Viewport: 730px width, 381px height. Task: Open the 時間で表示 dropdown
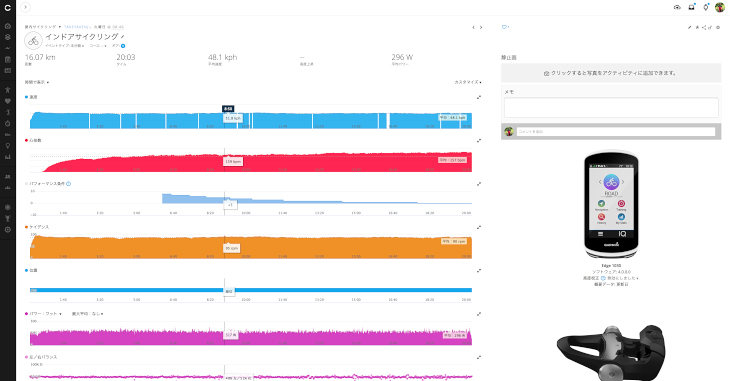coord(37,82)
